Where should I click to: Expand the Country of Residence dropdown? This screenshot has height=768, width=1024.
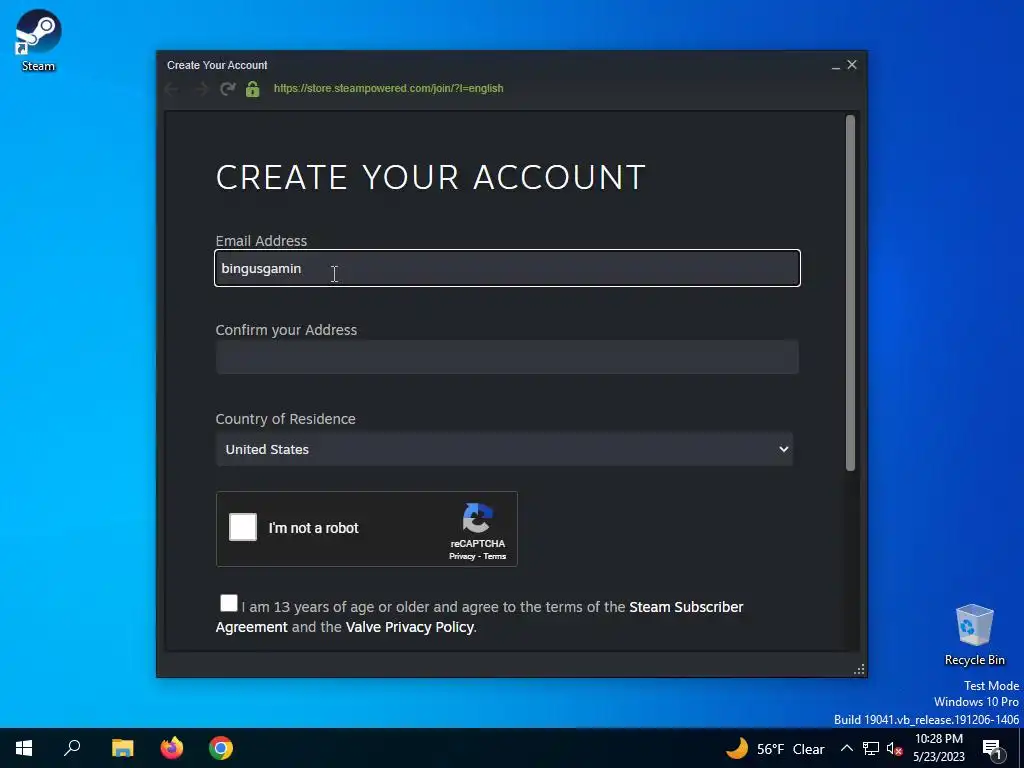coord(504,449)
